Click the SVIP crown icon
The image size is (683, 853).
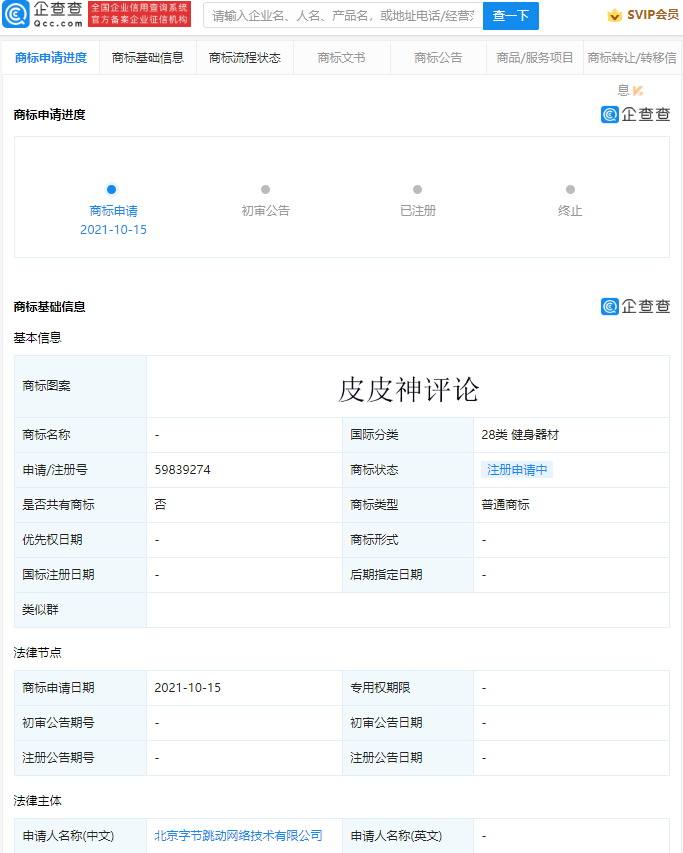(614, 15)
